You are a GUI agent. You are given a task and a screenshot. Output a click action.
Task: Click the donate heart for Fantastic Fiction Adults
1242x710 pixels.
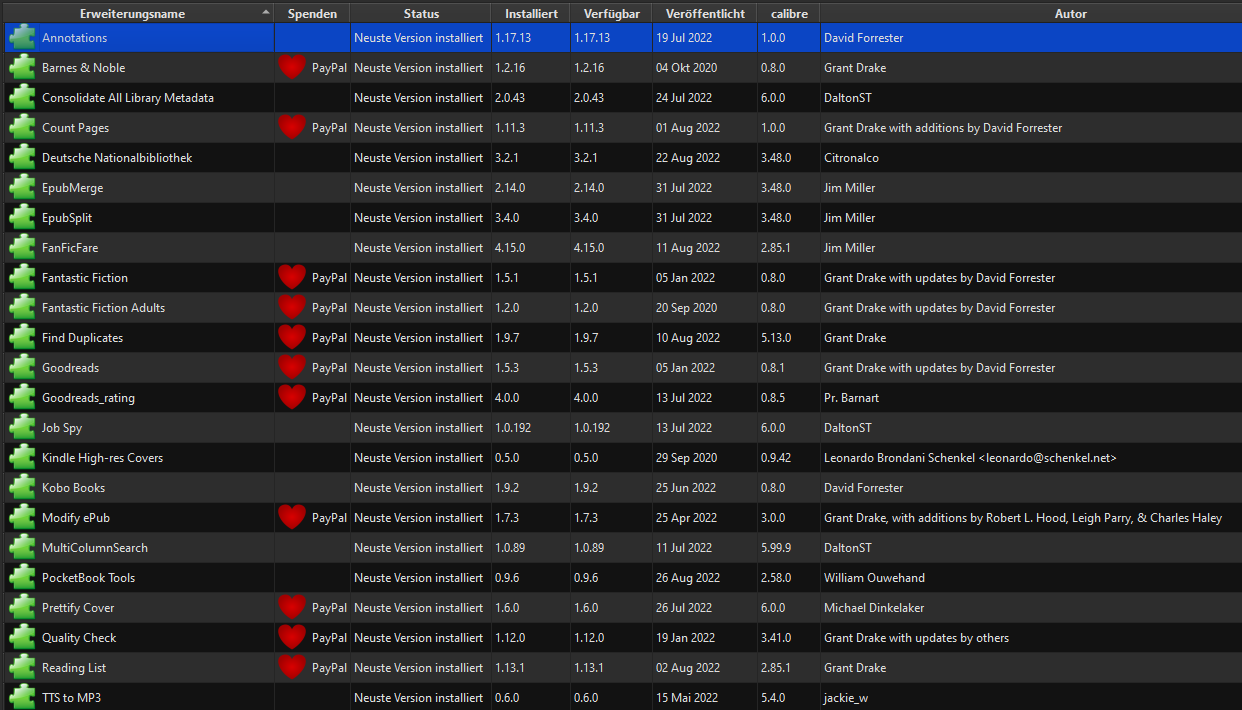point(292,308)
